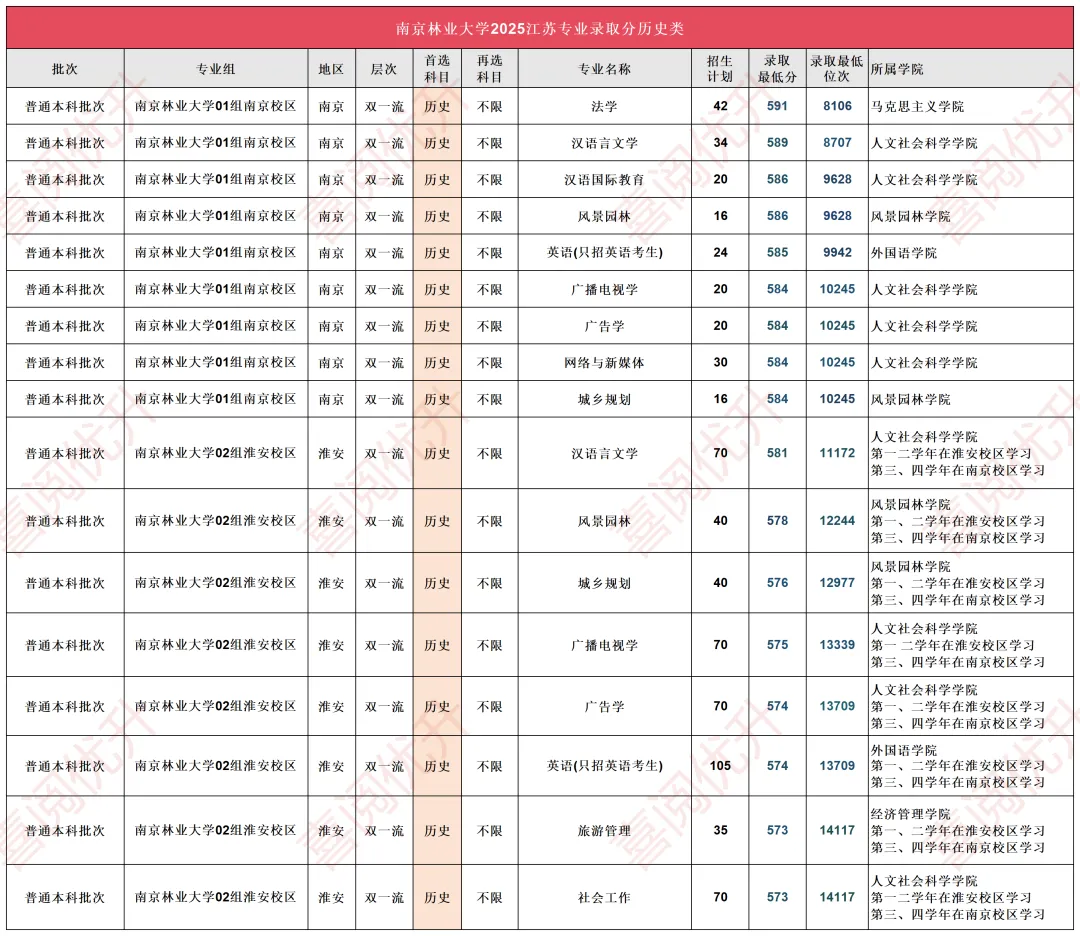Click the 专业组 column header
Screen dimensions: 1080x936
(216, 69)
